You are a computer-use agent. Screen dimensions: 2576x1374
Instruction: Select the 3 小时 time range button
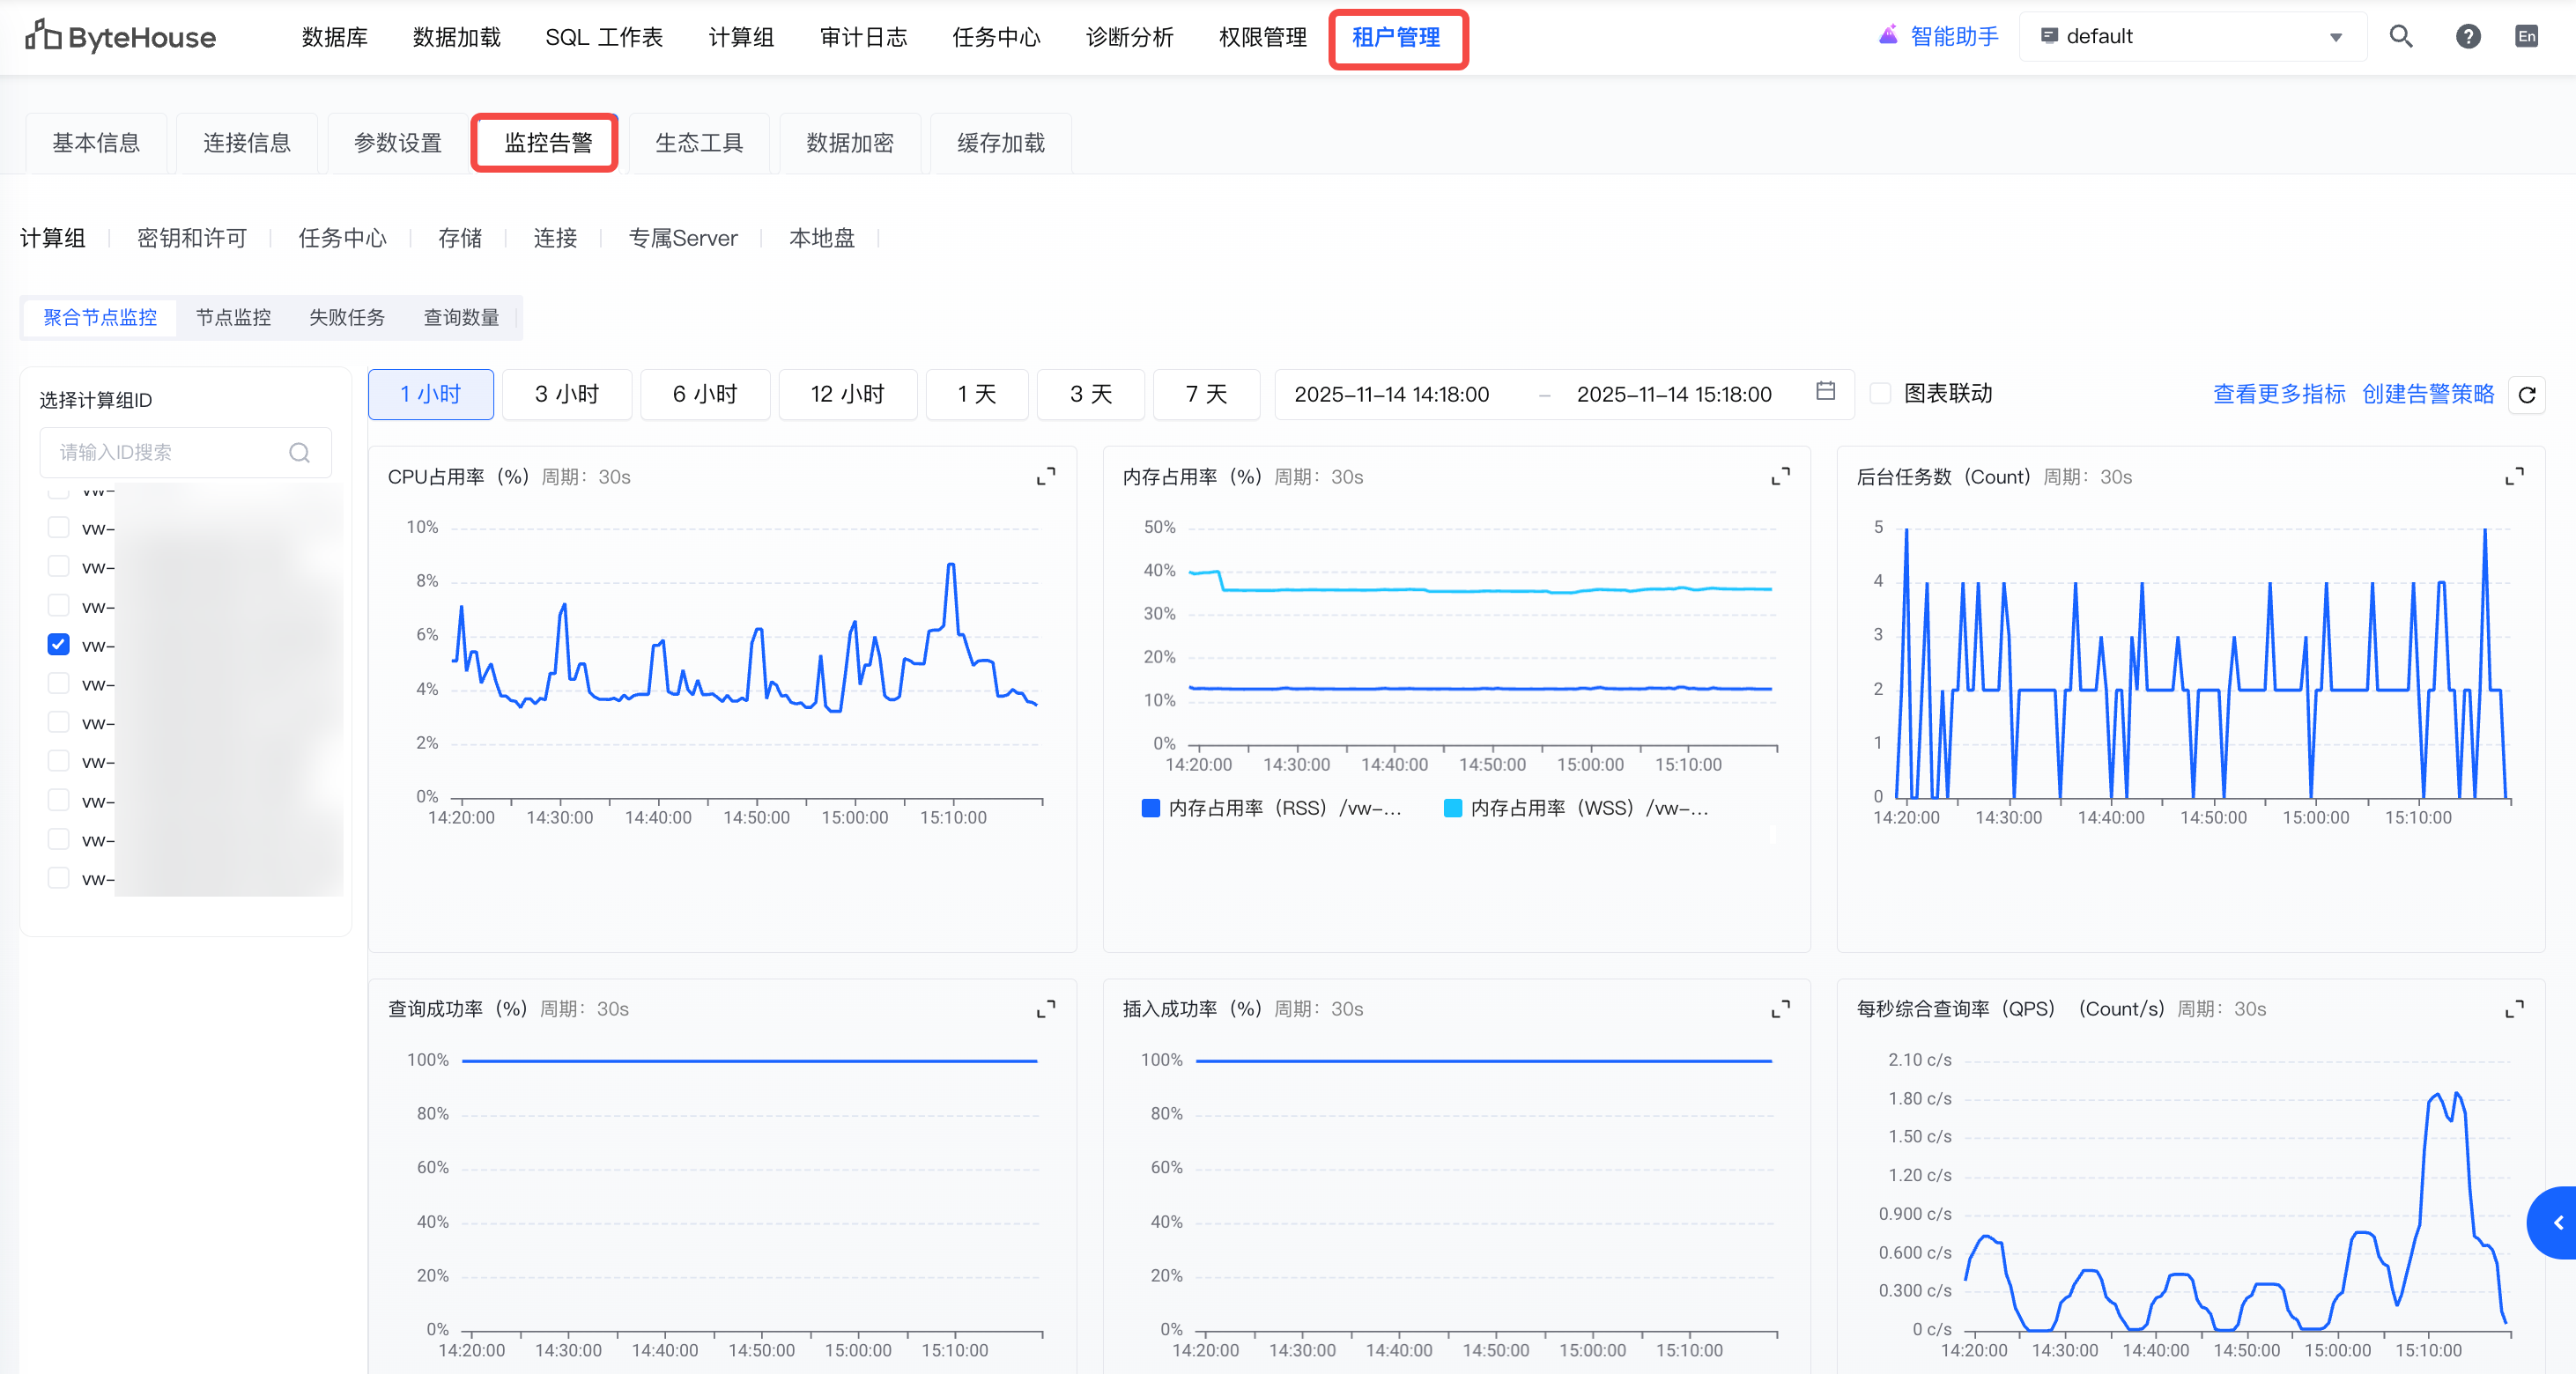pos(566,395)
